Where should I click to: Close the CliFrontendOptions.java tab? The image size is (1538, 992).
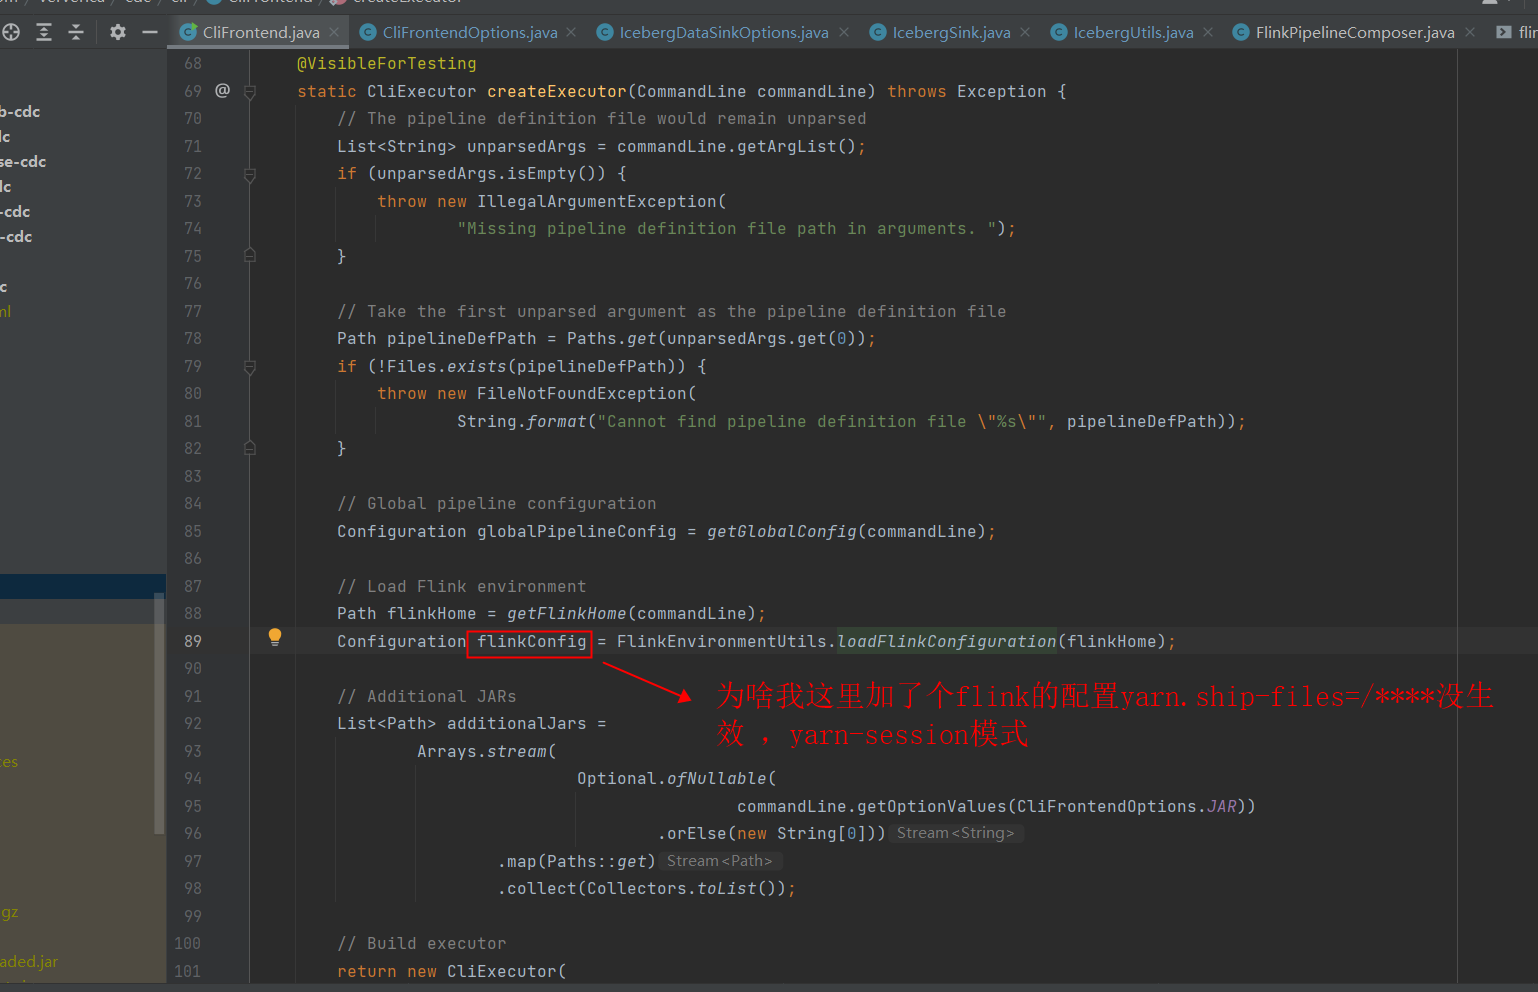pyautogui.click(x=571, y=32)
